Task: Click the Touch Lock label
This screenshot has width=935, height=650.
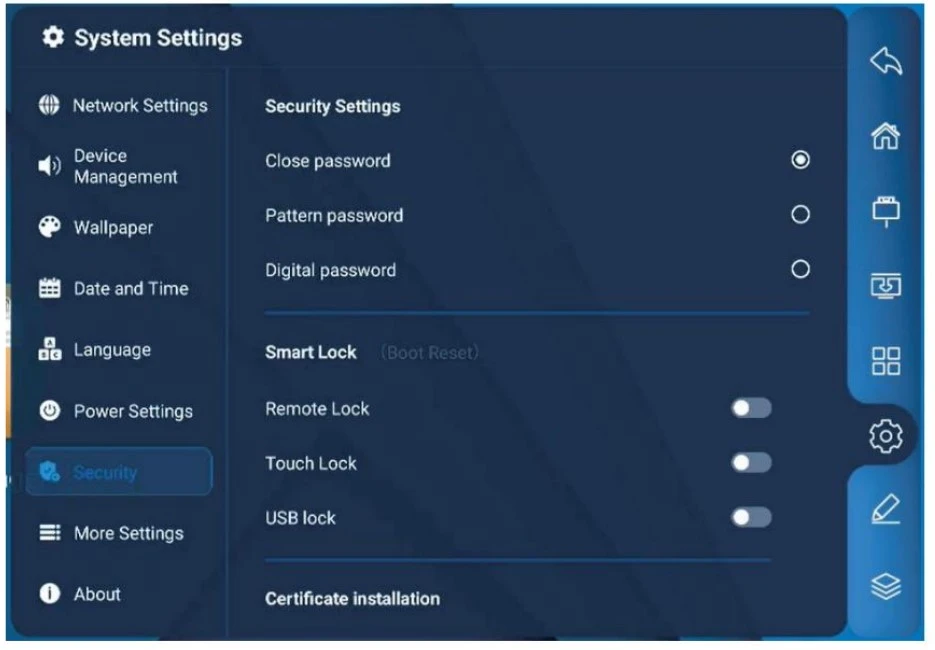Action: [x=311, y=463]
